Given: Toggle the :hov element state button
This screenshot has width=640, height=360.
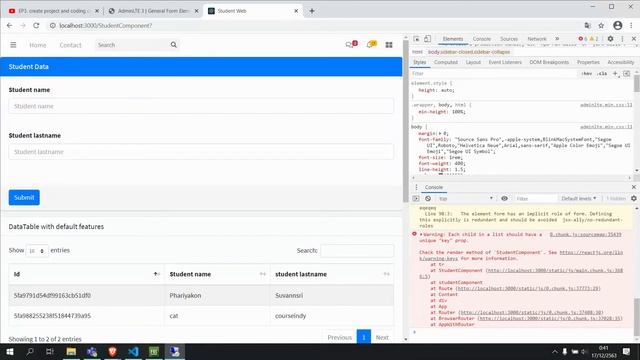Looking at the screenshot, I should coord(587,73).
